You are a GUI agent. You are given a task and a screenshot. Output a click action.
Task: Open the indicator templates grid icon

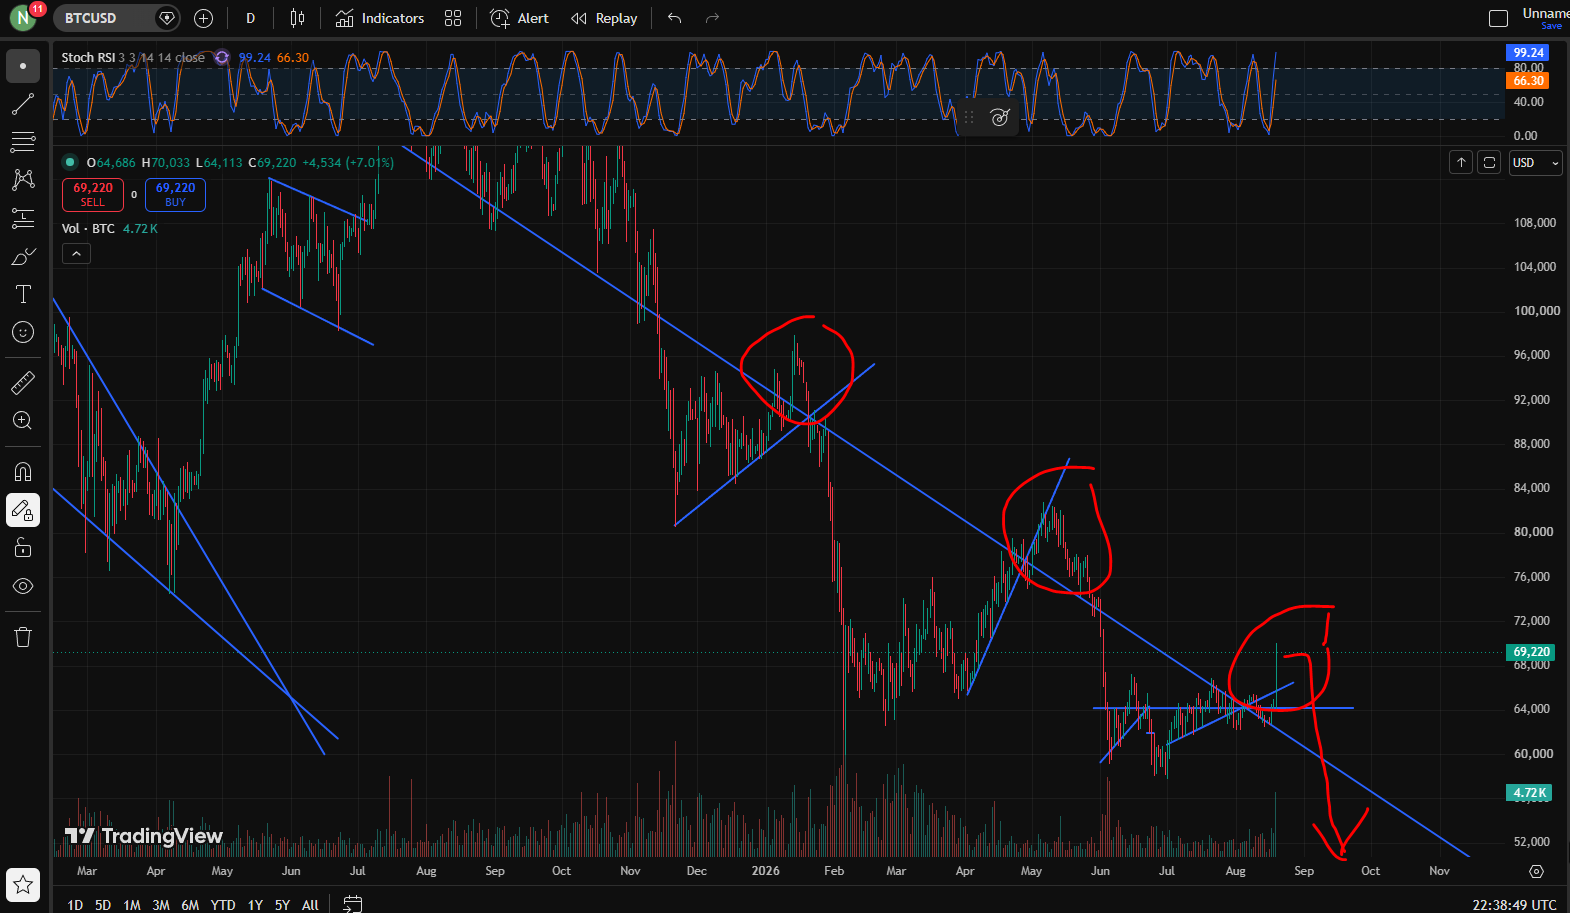(x=453, y=18)
